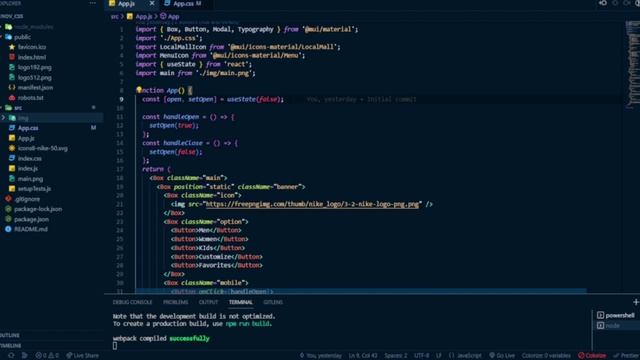The width and height of the screenshot is (640, 360).
Task: Switch to the App.css tab
Action: click(x=183, y=4)
